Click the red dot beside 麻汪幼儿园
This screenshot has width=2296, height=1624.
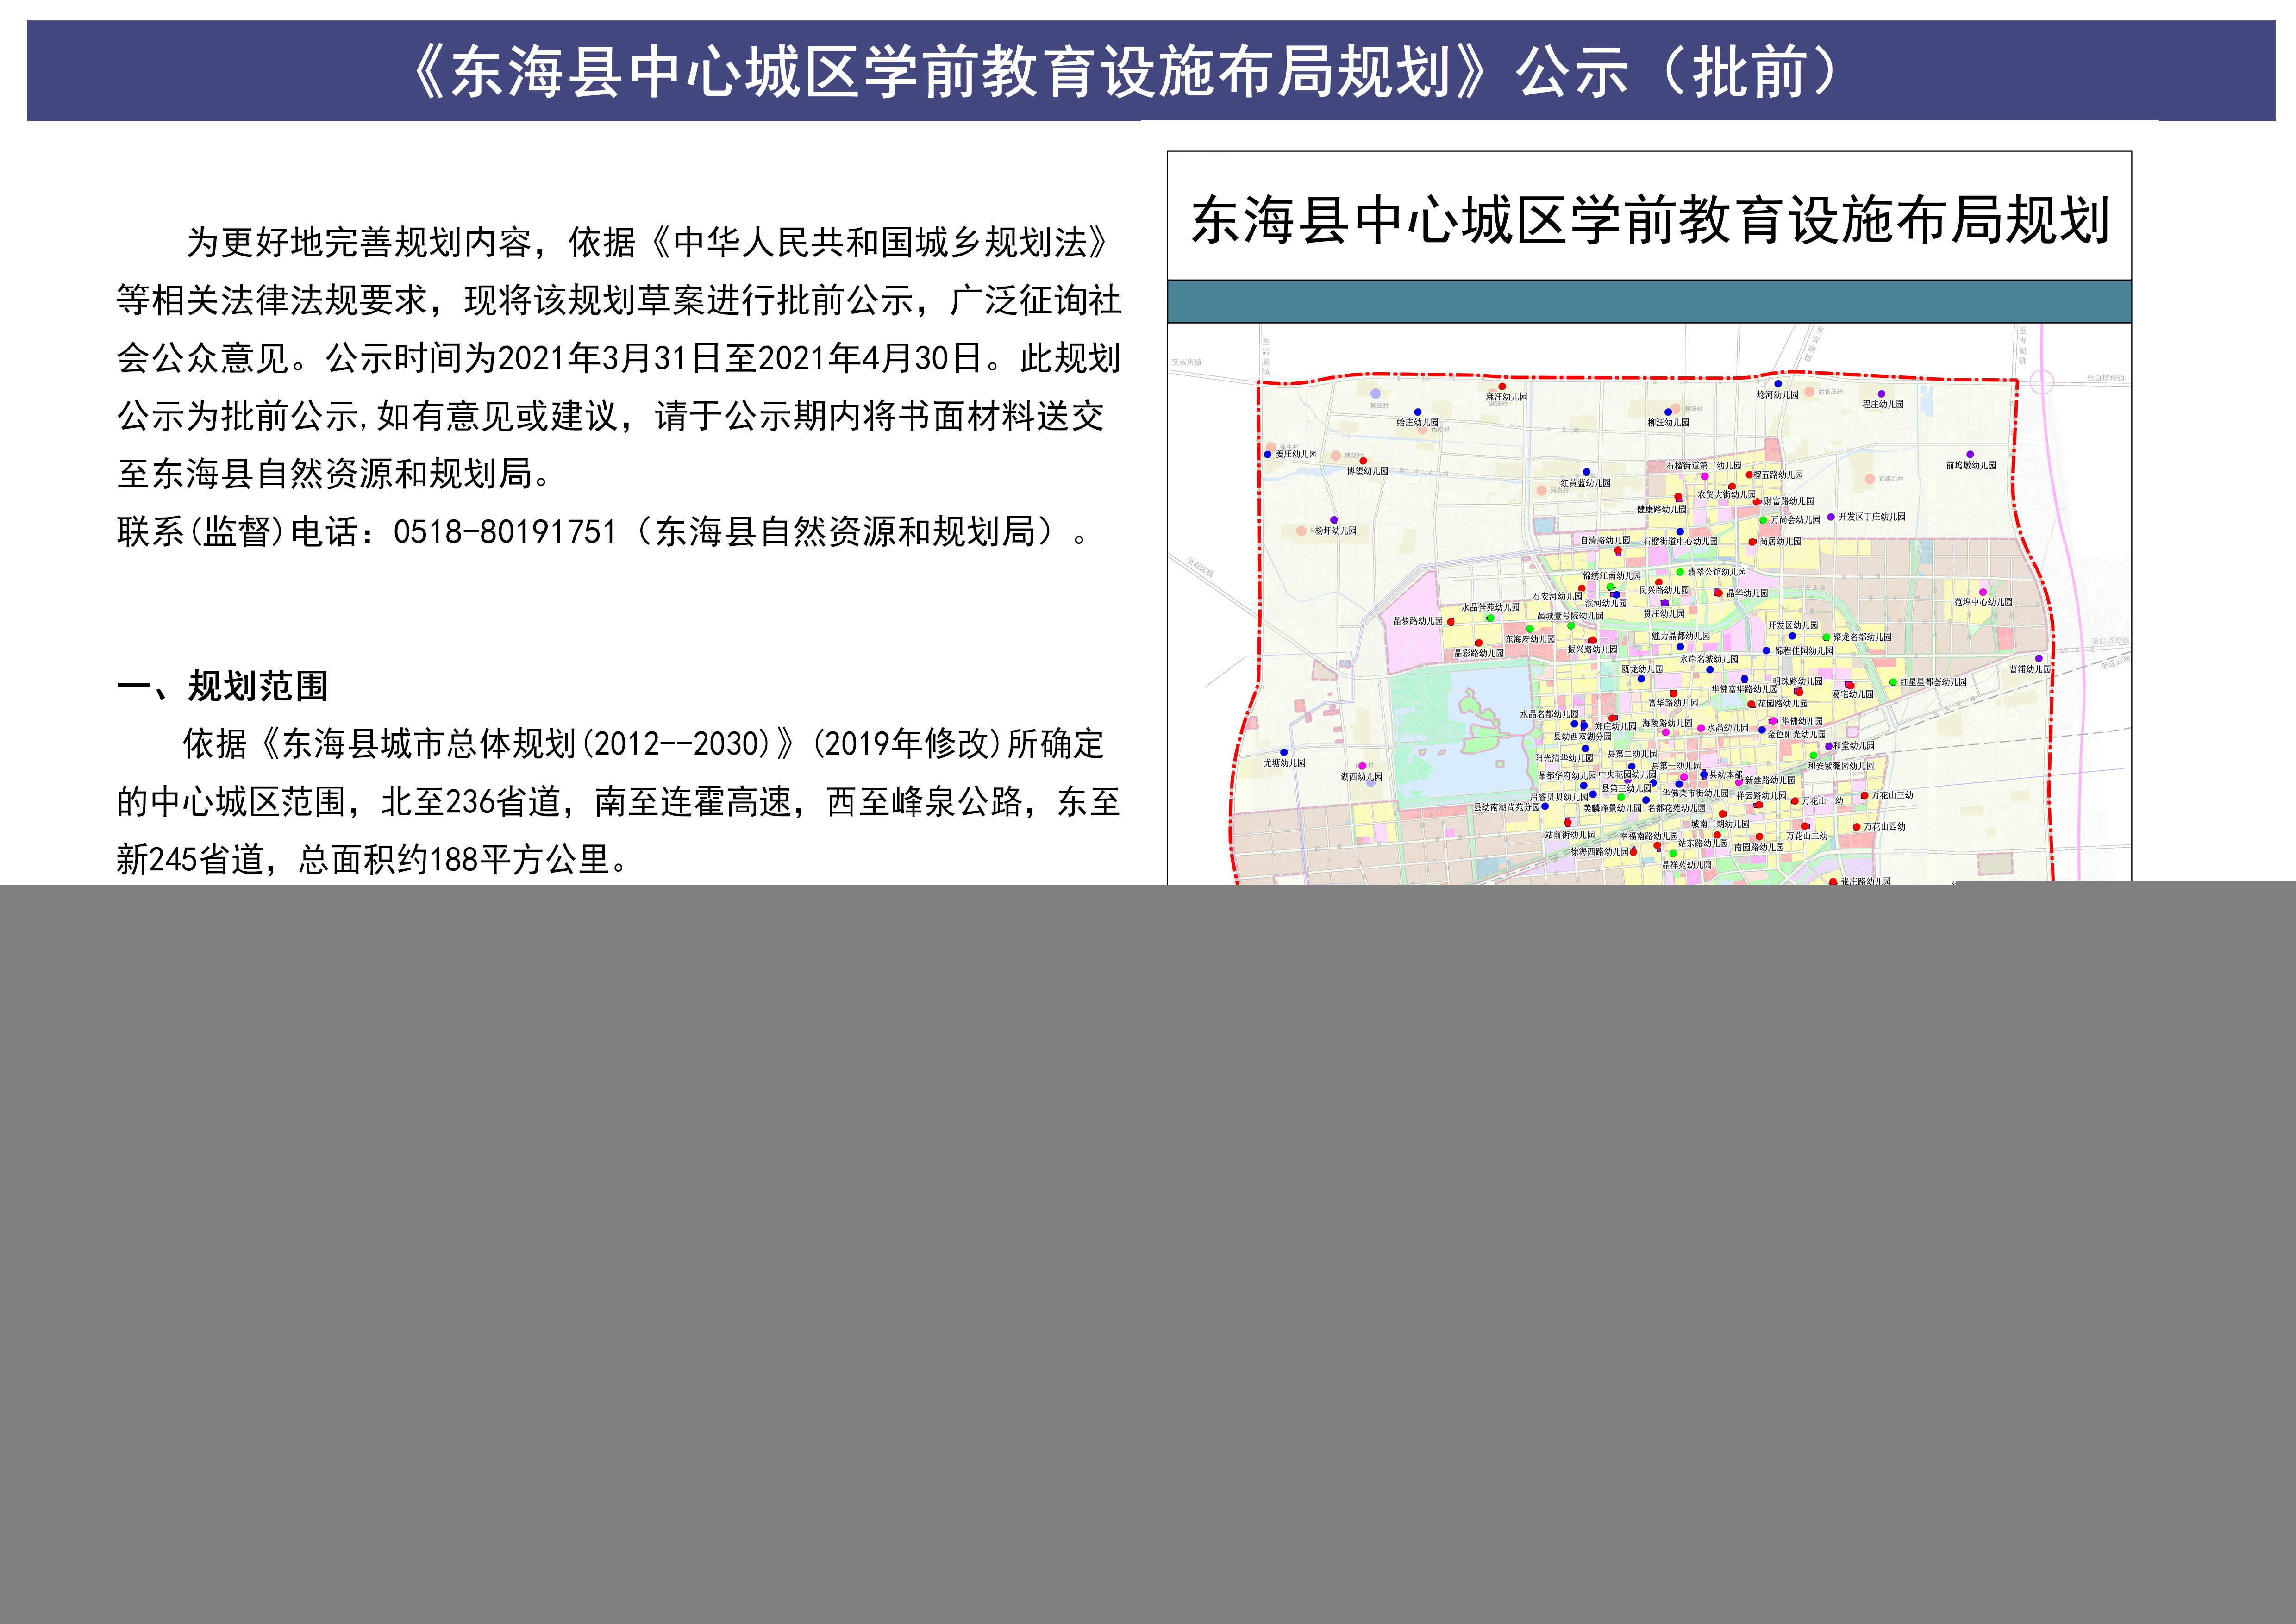pyautogui.click(x=1502, y=386)
